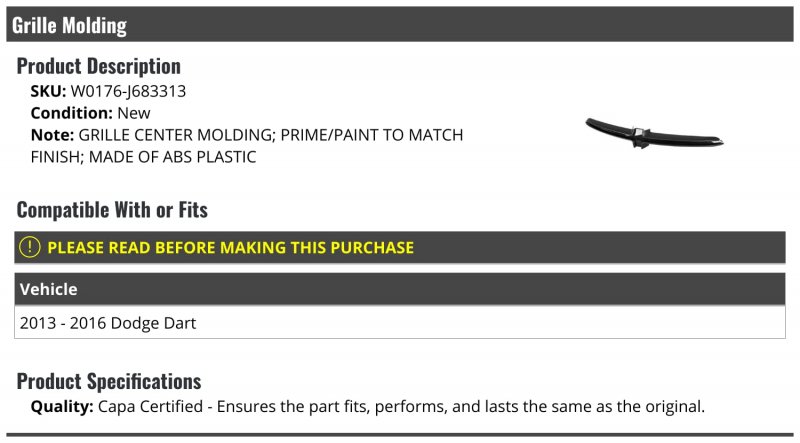Click the Product Specifications heading
The height and width of the screenshot is (443, 800).
109,382
